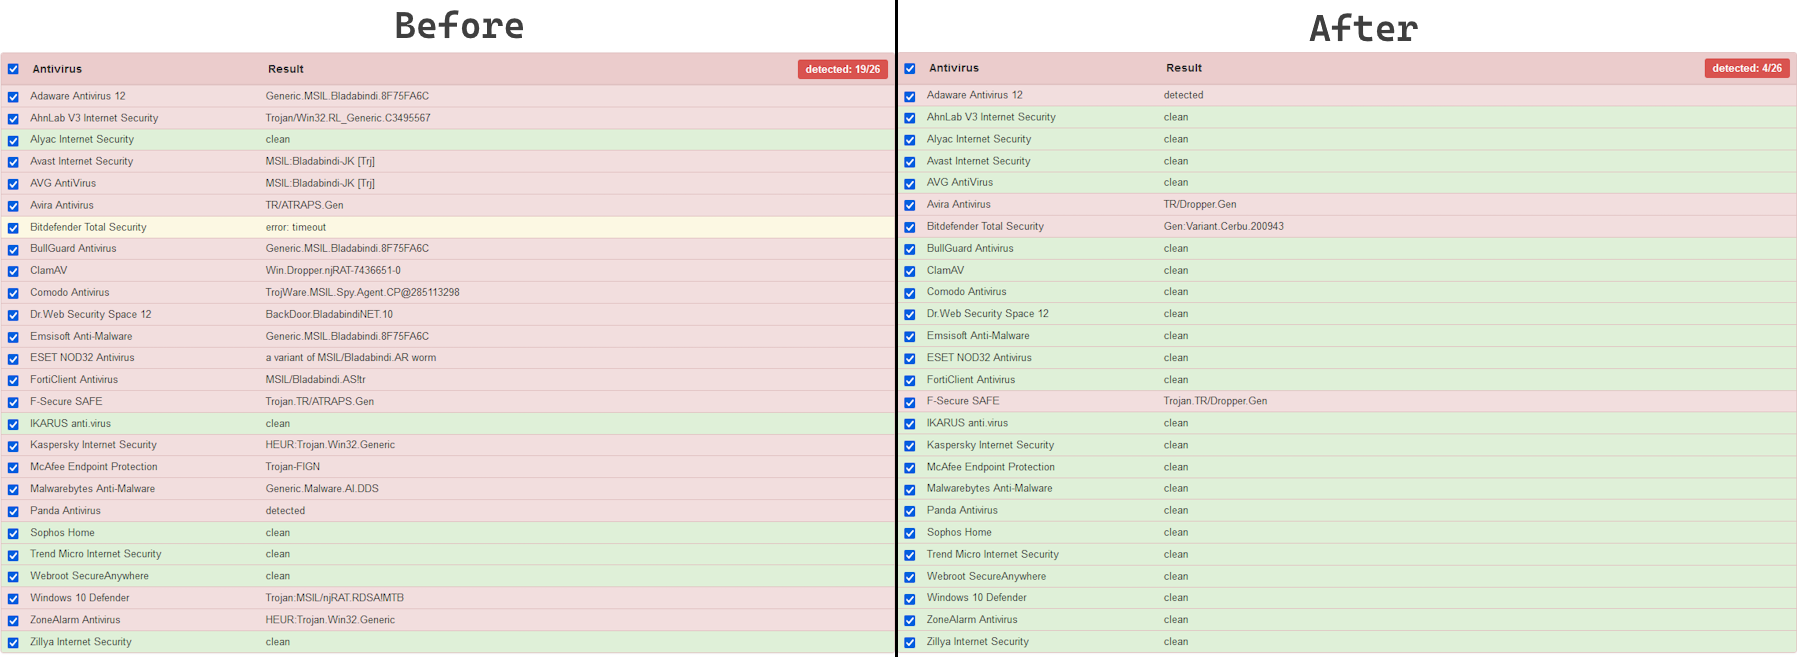Select 'Trojan:MSIL/njRAT.RDSA!MTB' result text
Screen dimensions: 1797x657
335,597
